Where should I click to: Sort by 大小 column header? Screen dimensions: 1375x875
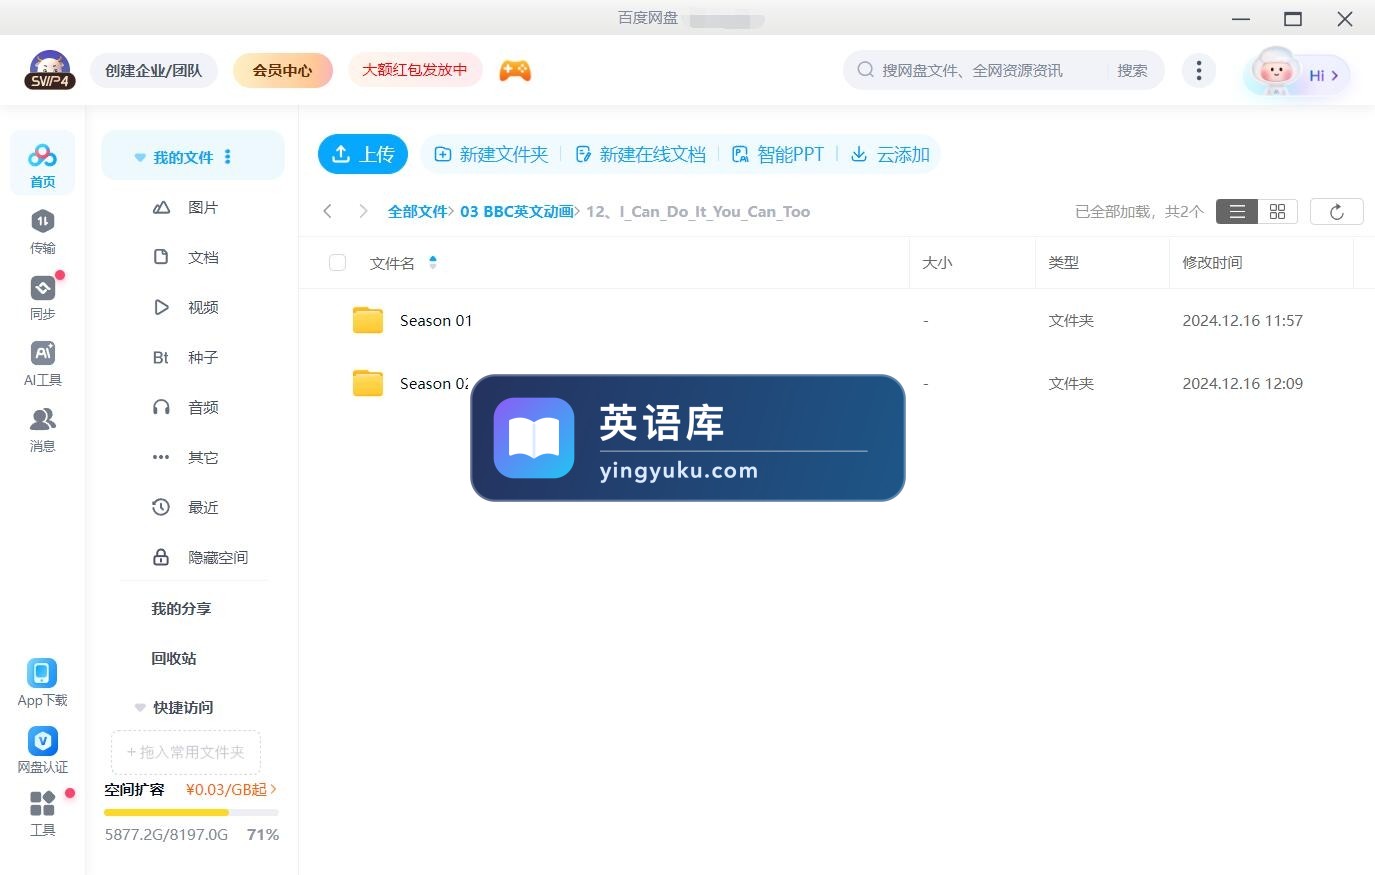[x=937, y=262]
